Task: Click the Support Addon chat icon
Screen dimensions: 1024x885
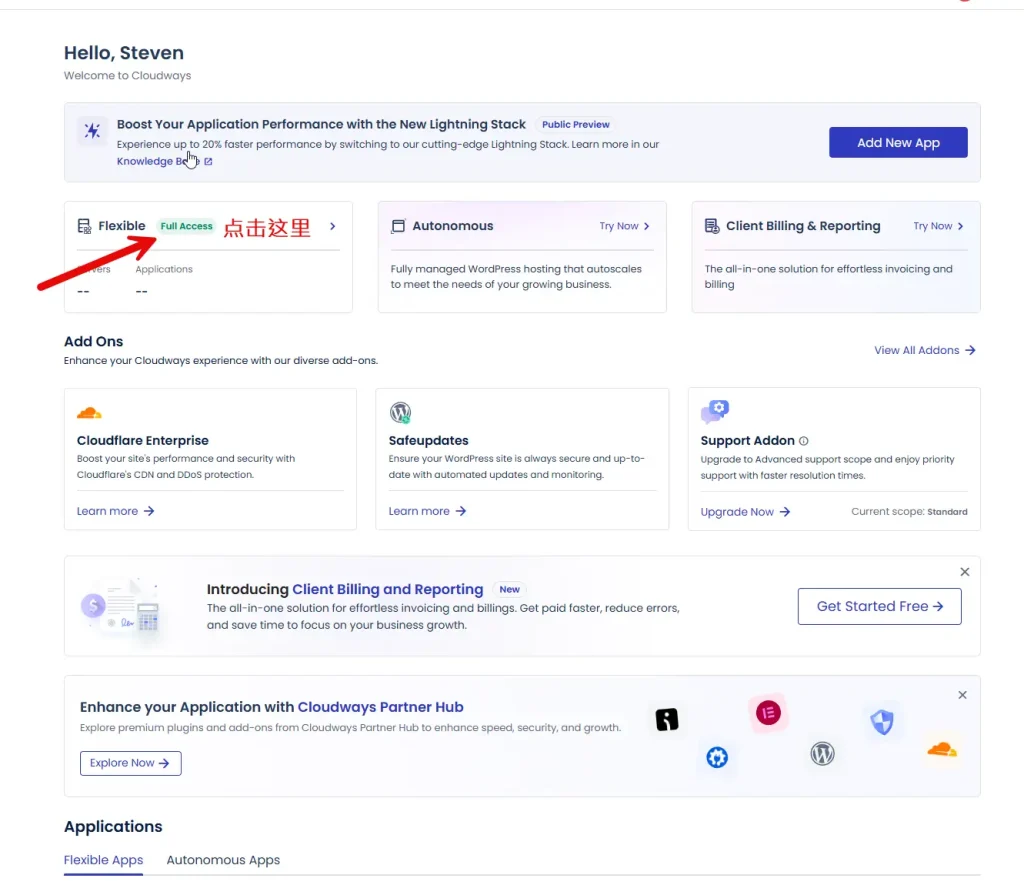Action: point(714,411)
